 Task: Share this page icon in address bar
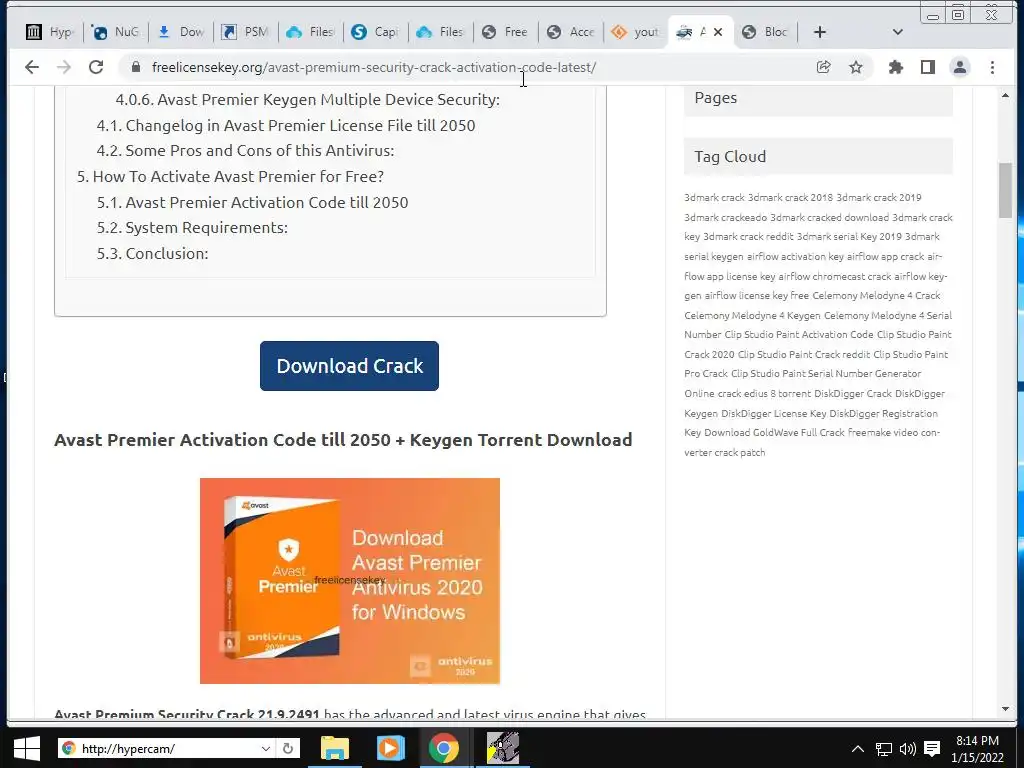824,67
